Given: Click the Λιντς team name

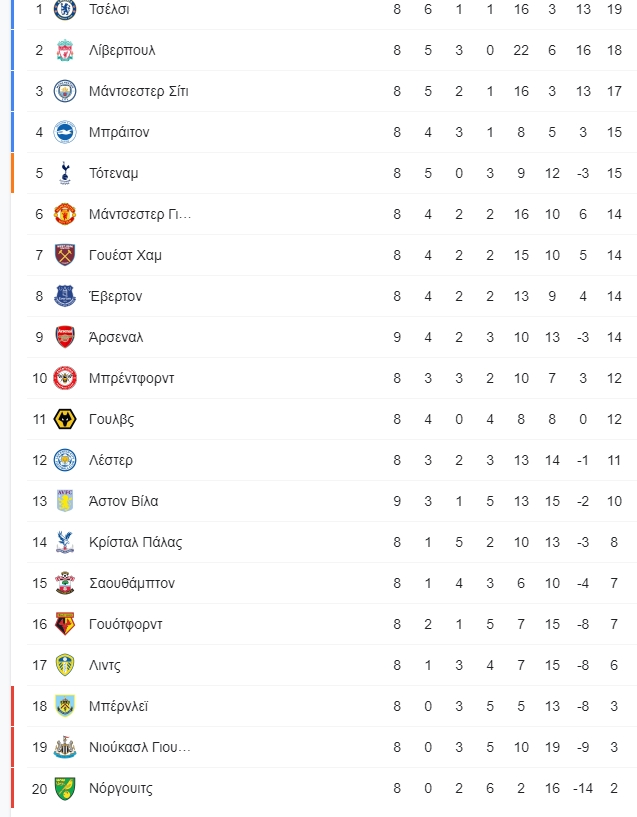Looking at the screenshot, I should tap(104, 665).
